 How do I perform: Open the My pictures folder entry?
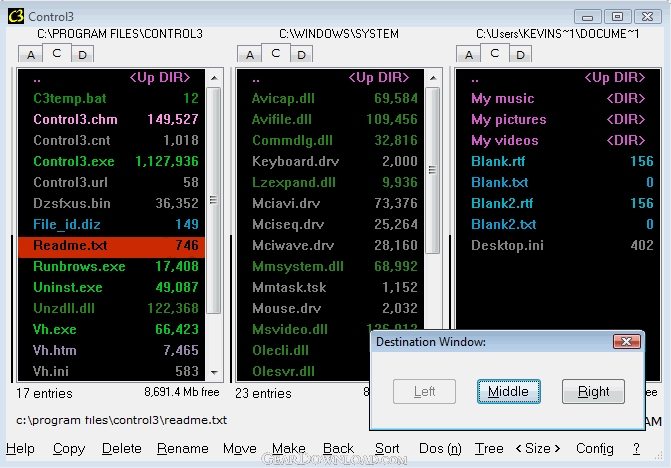tap(558, 119)
